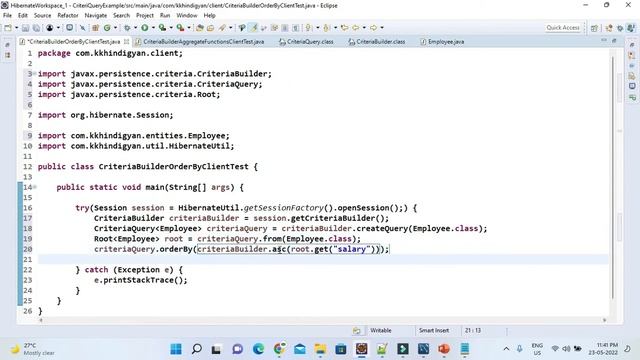Open the Project menu
640x360 pixels.
(145, 16)
